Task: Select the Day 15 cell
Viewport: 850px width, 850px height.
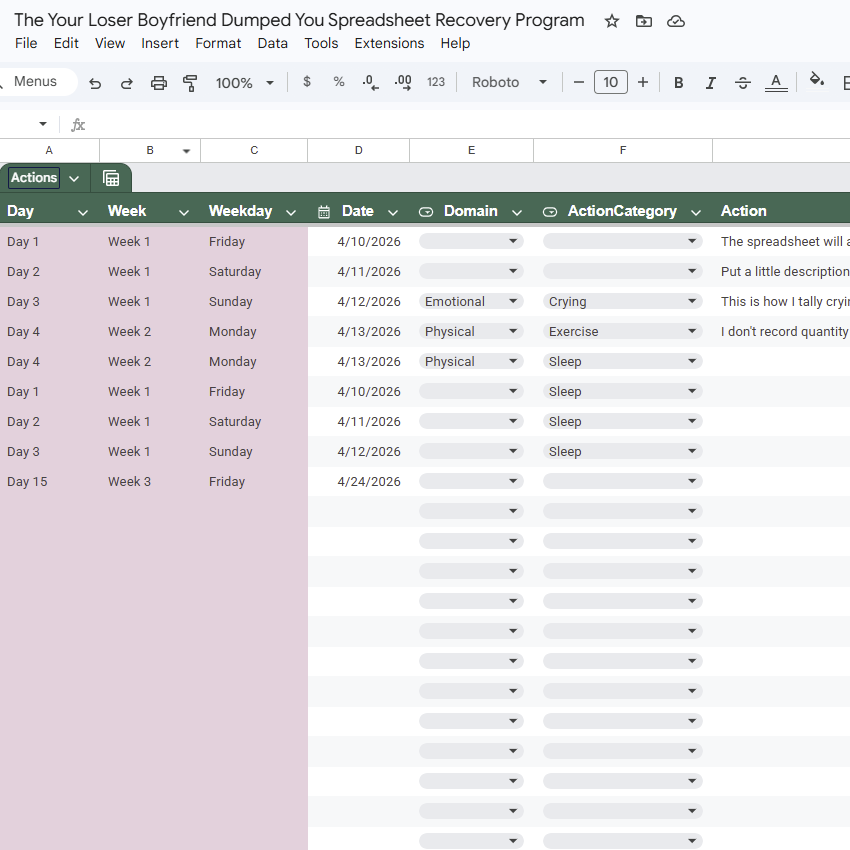Action: [50, 481]
